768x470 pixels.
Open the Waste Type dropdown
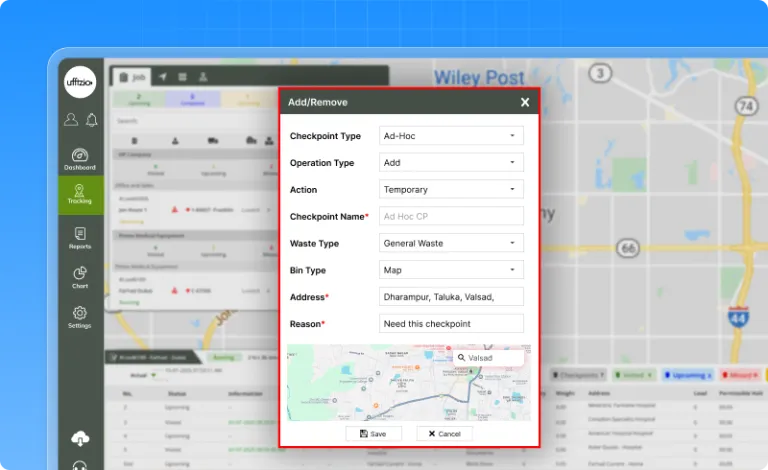[451, 243]
